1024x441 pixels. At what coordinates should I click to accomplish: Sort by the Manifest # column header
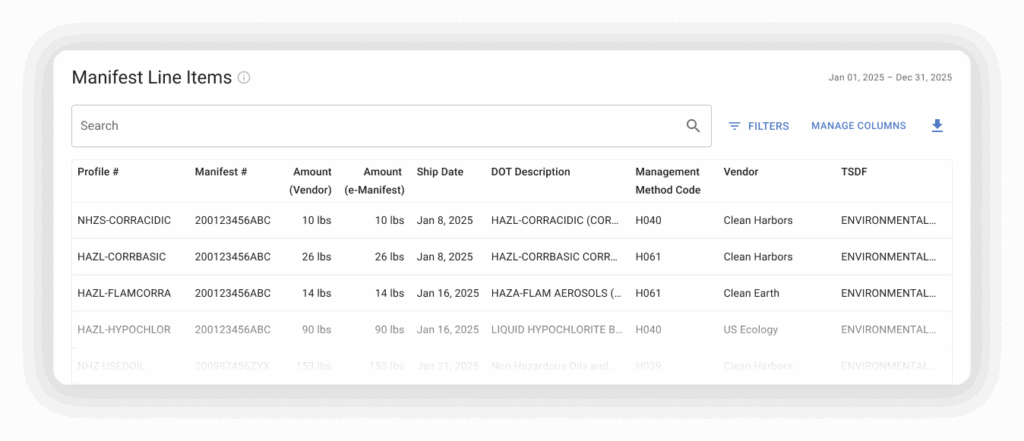coord(220,172)
